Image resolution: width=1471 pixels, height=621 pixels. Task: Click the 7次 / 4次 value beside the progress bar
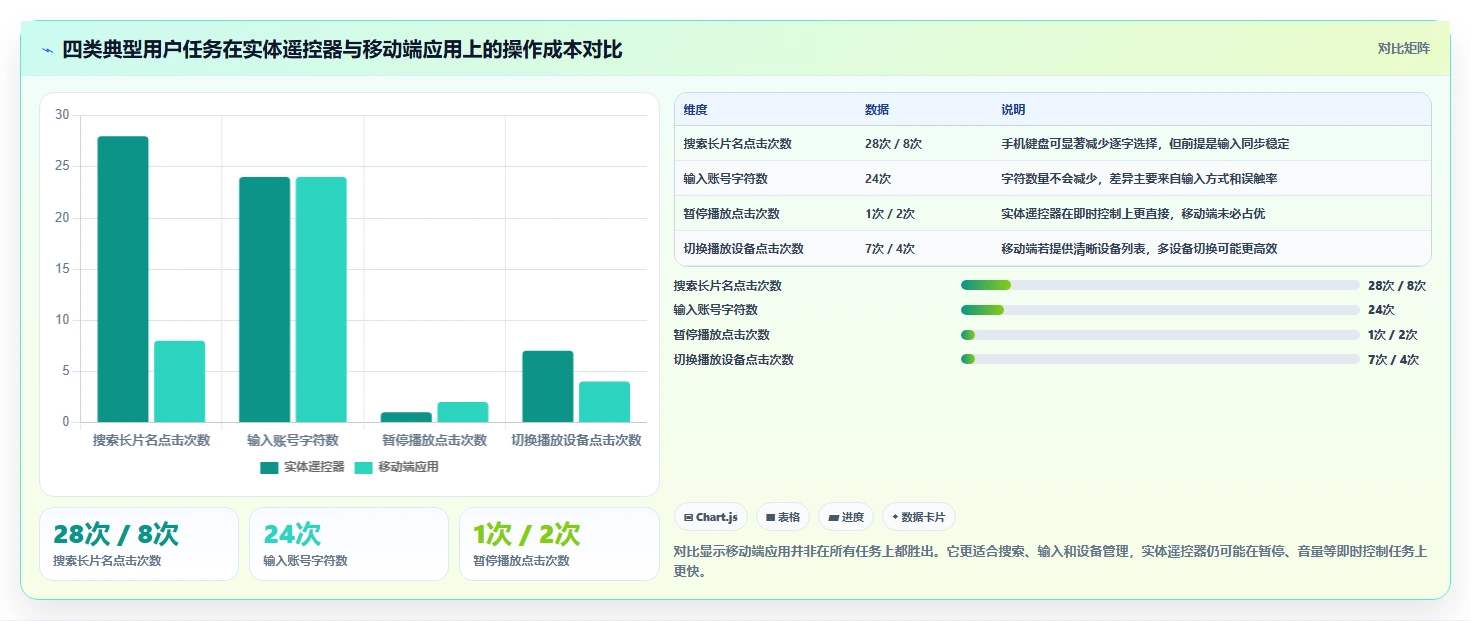1393,360
